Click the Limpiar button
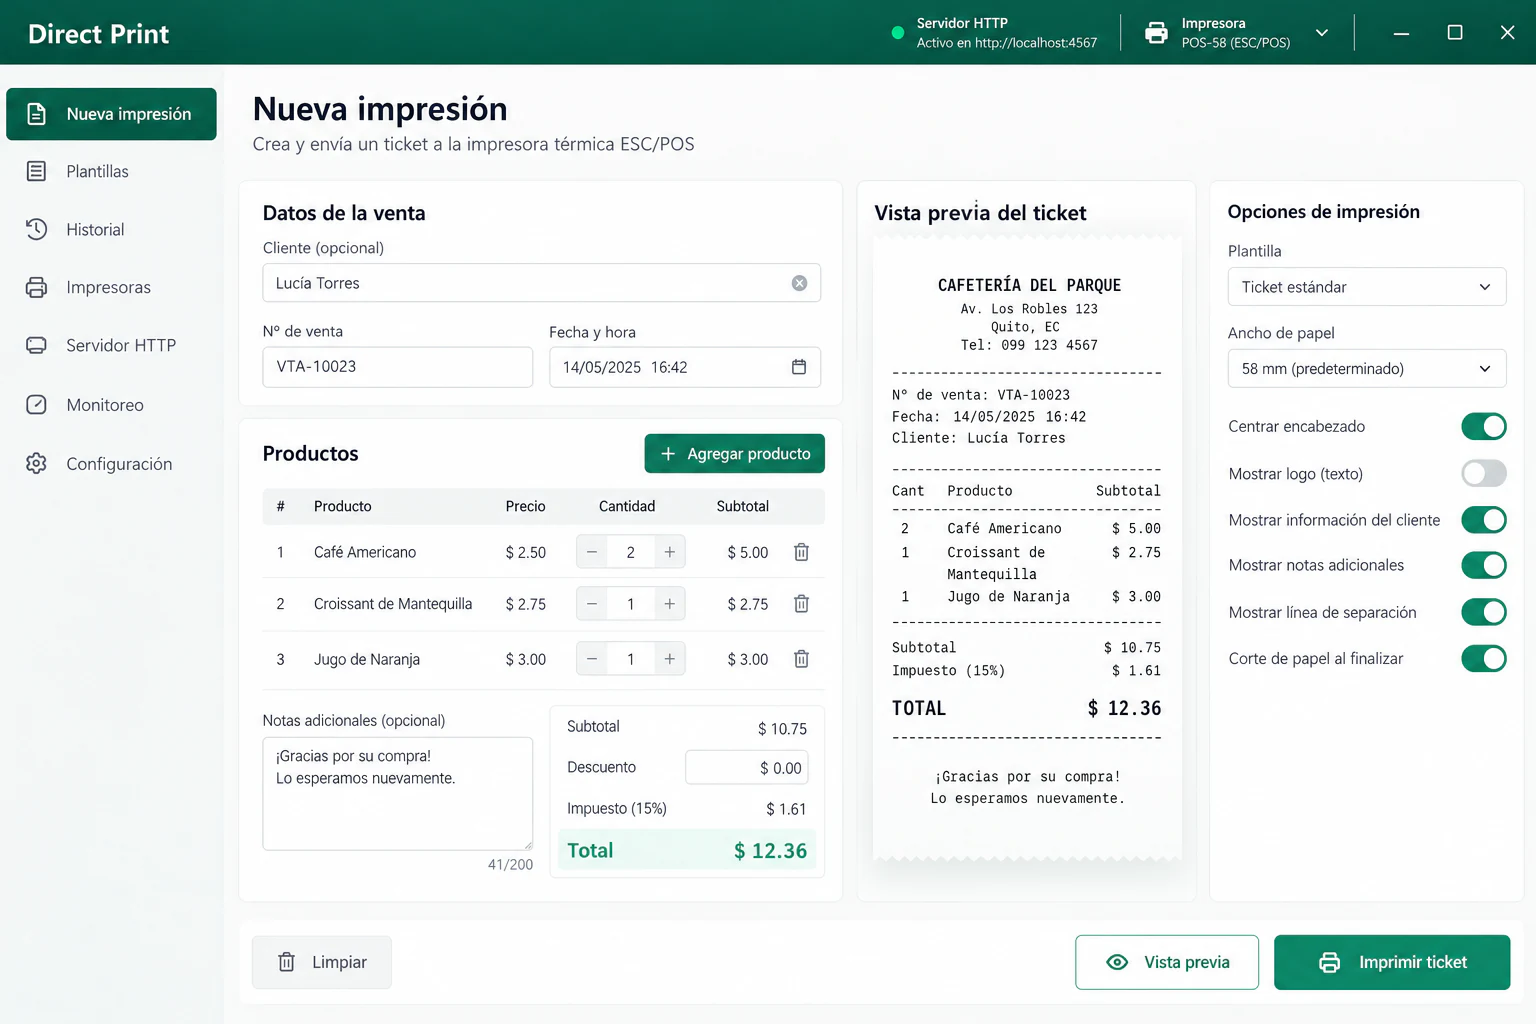 322,962
